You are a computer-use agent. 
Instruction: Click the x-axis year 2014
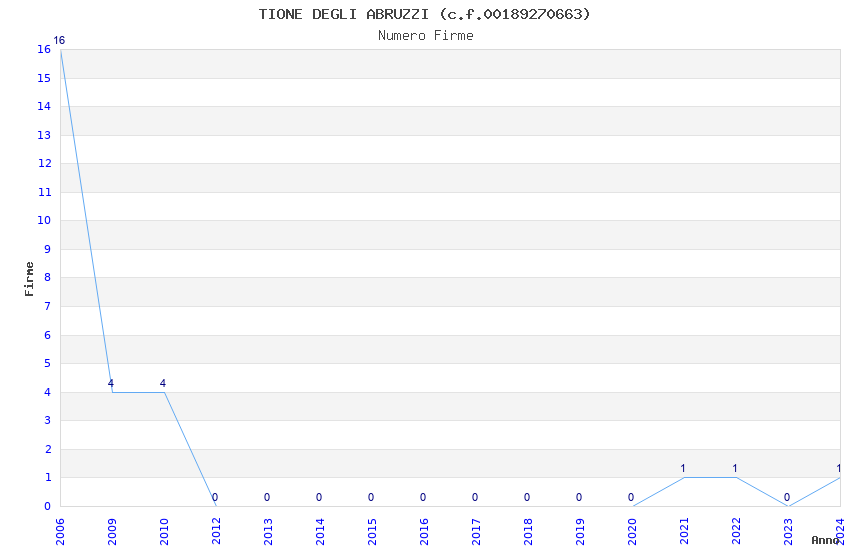tap(320, 531)
